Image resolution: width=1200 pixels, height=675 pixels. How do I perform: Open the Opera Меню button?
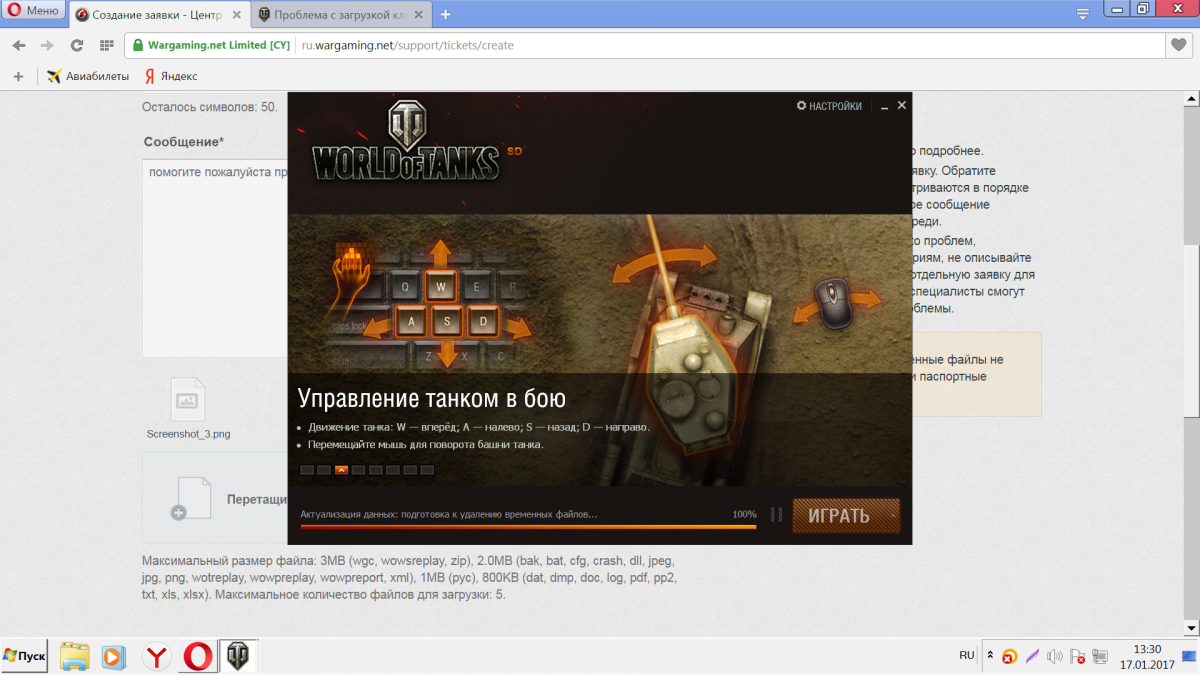click(34, 11)
